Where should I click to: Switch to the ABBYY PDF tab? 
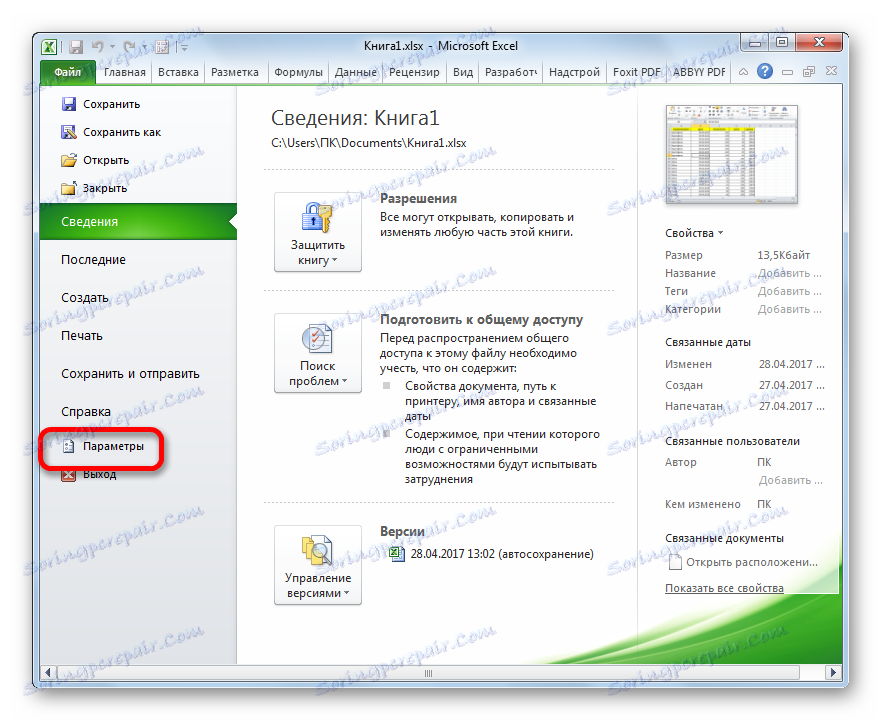tap(699, 72)
